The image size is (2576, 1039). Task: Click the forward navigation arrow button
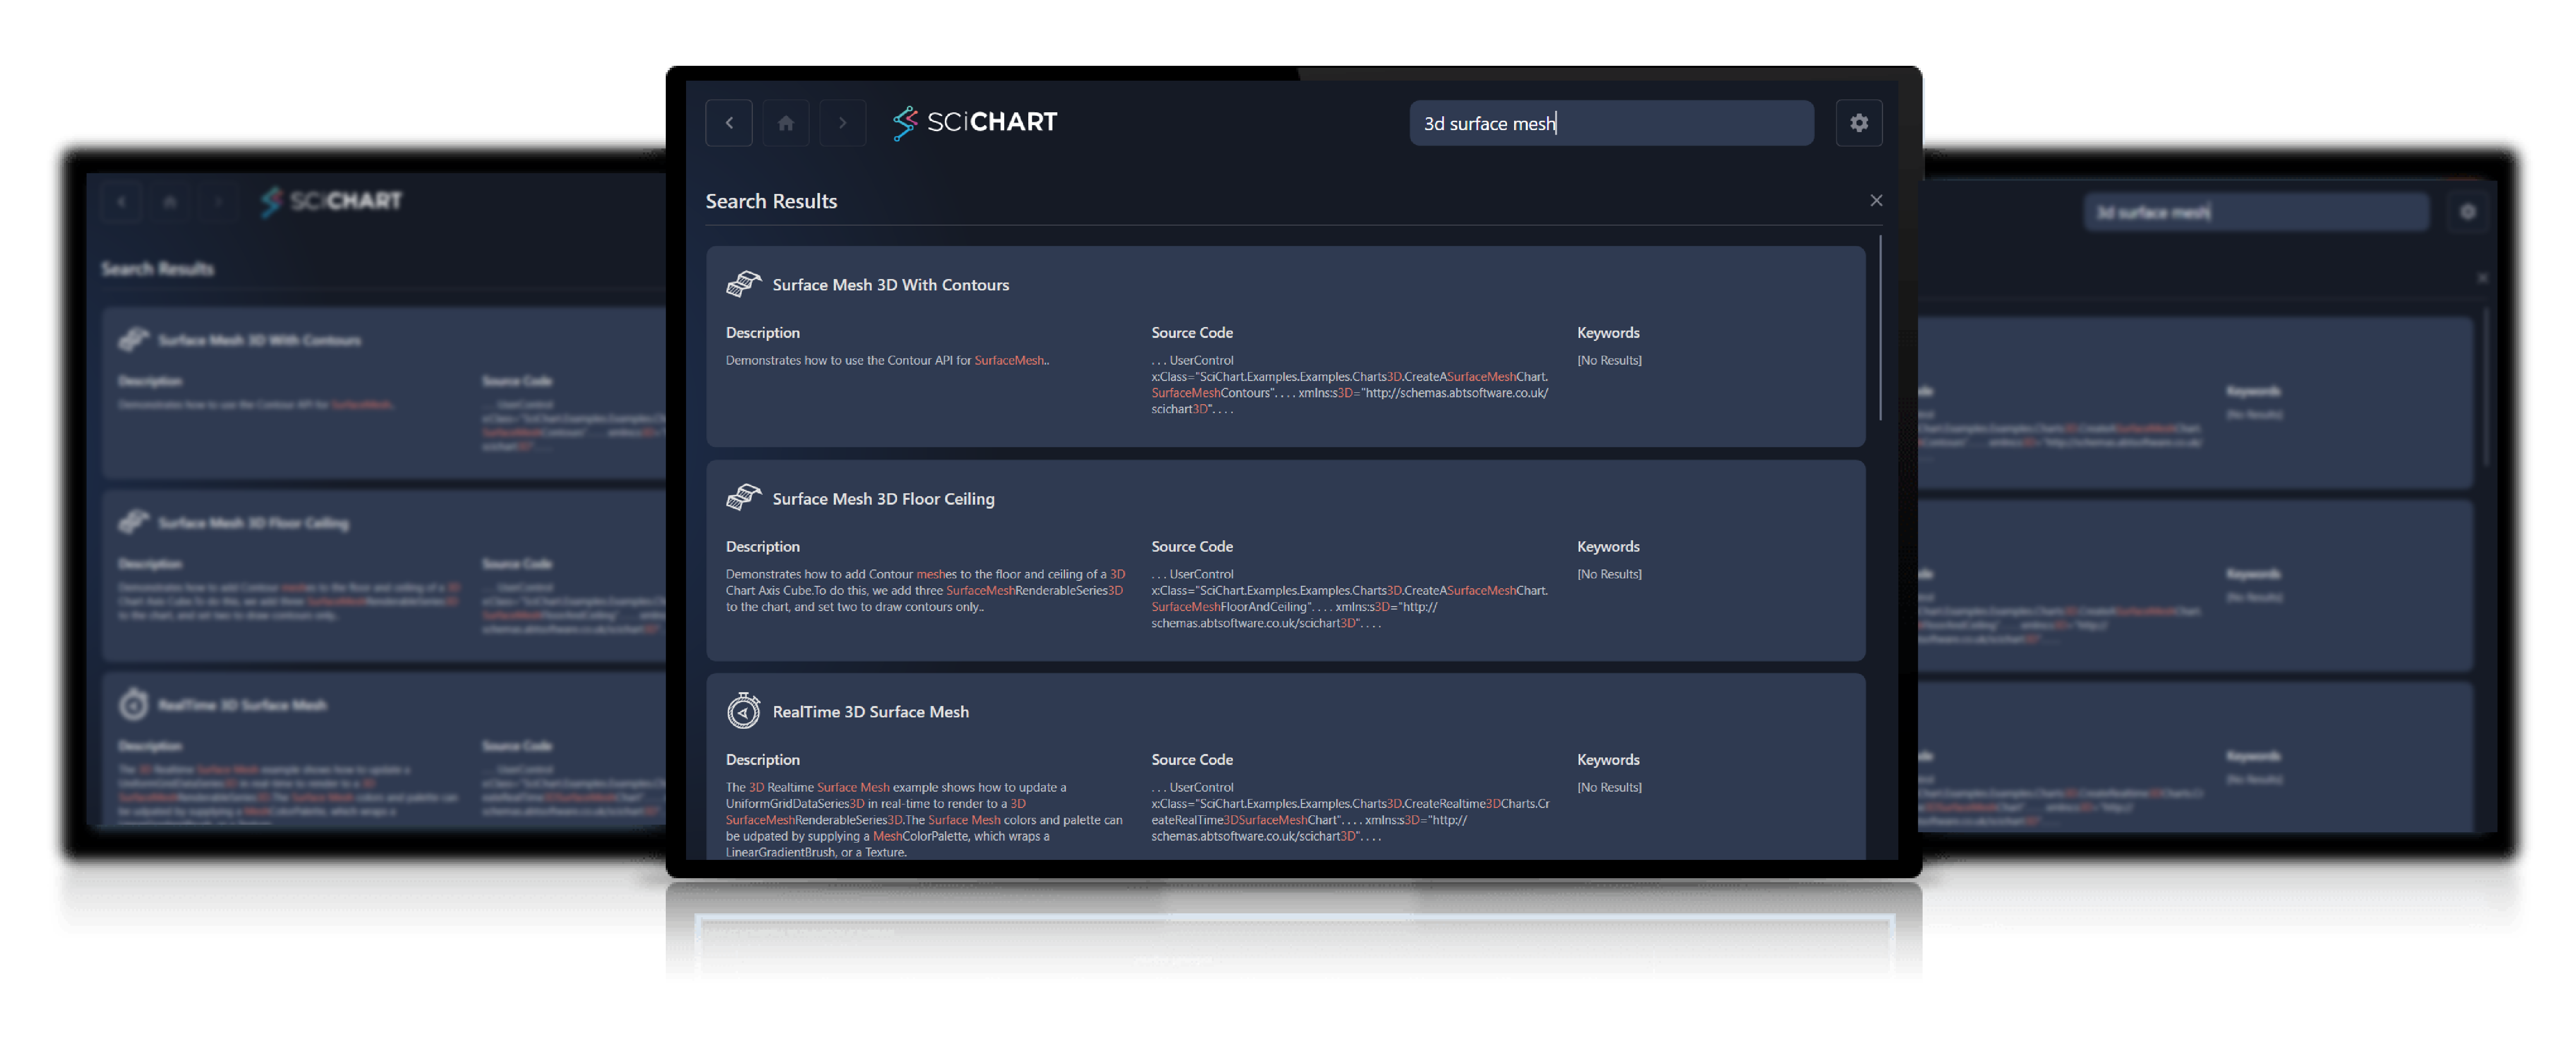[842, 123]
